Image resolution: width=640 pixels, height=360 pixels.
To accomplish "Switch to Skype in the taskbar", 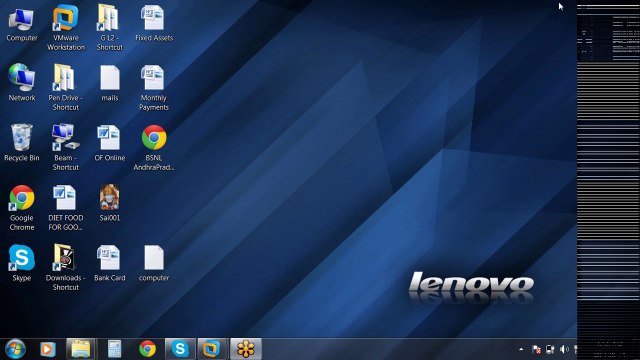I will pos(180,349).
